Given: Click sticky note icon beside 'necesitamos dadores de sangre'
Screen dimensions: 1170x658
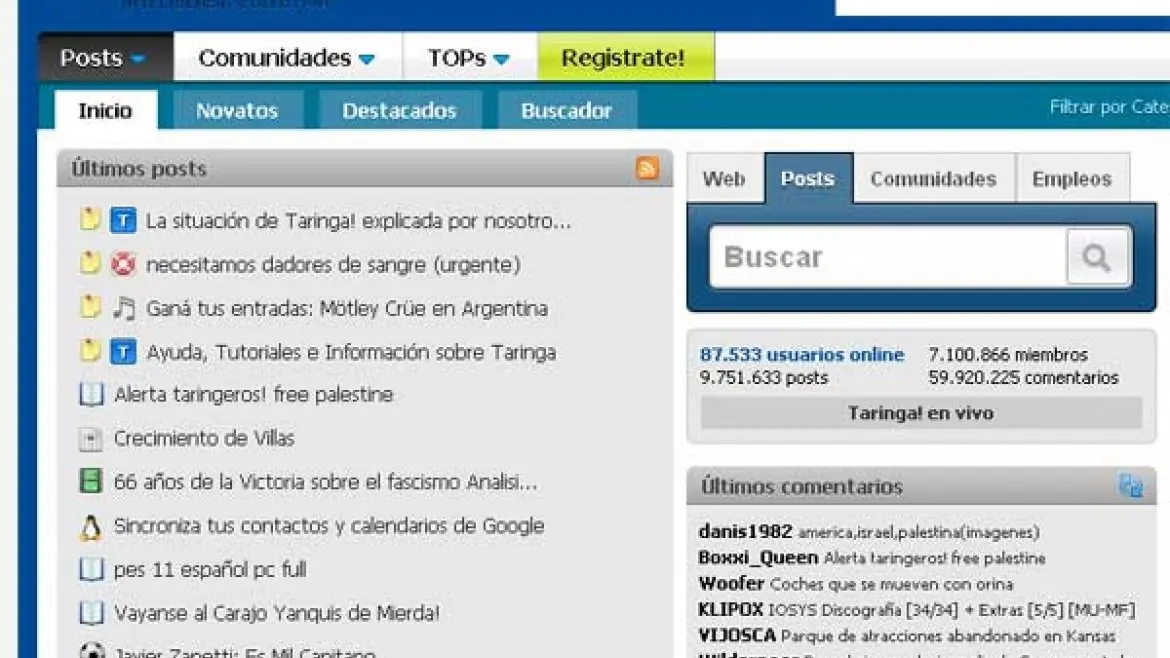Looking at the screenshot, I should pos(90,263).
